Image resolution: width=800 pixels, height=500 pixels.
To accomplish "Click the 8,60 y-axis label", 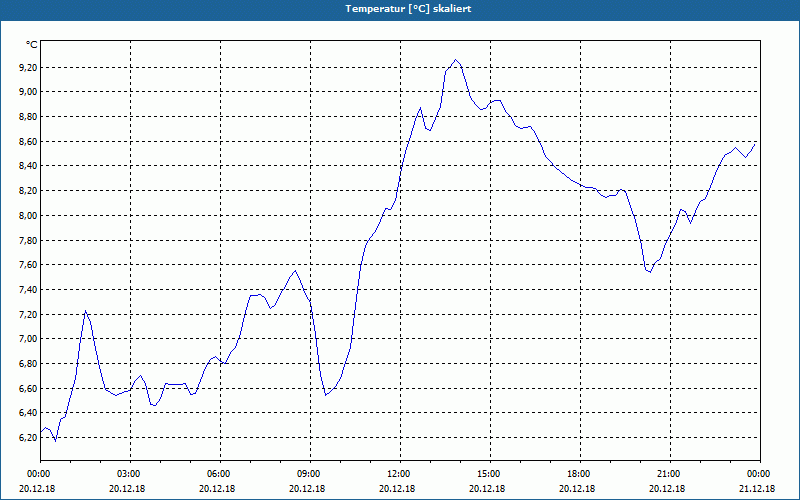I will [x=29, y=141].
